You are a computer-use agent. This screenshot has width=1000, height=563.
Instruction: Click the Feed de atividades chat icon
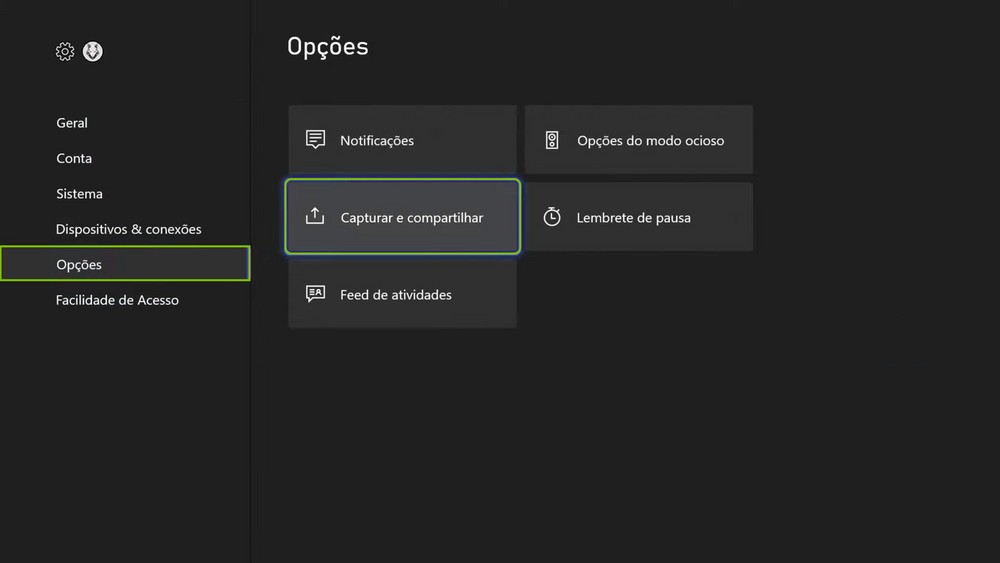(x=315, y=294)
